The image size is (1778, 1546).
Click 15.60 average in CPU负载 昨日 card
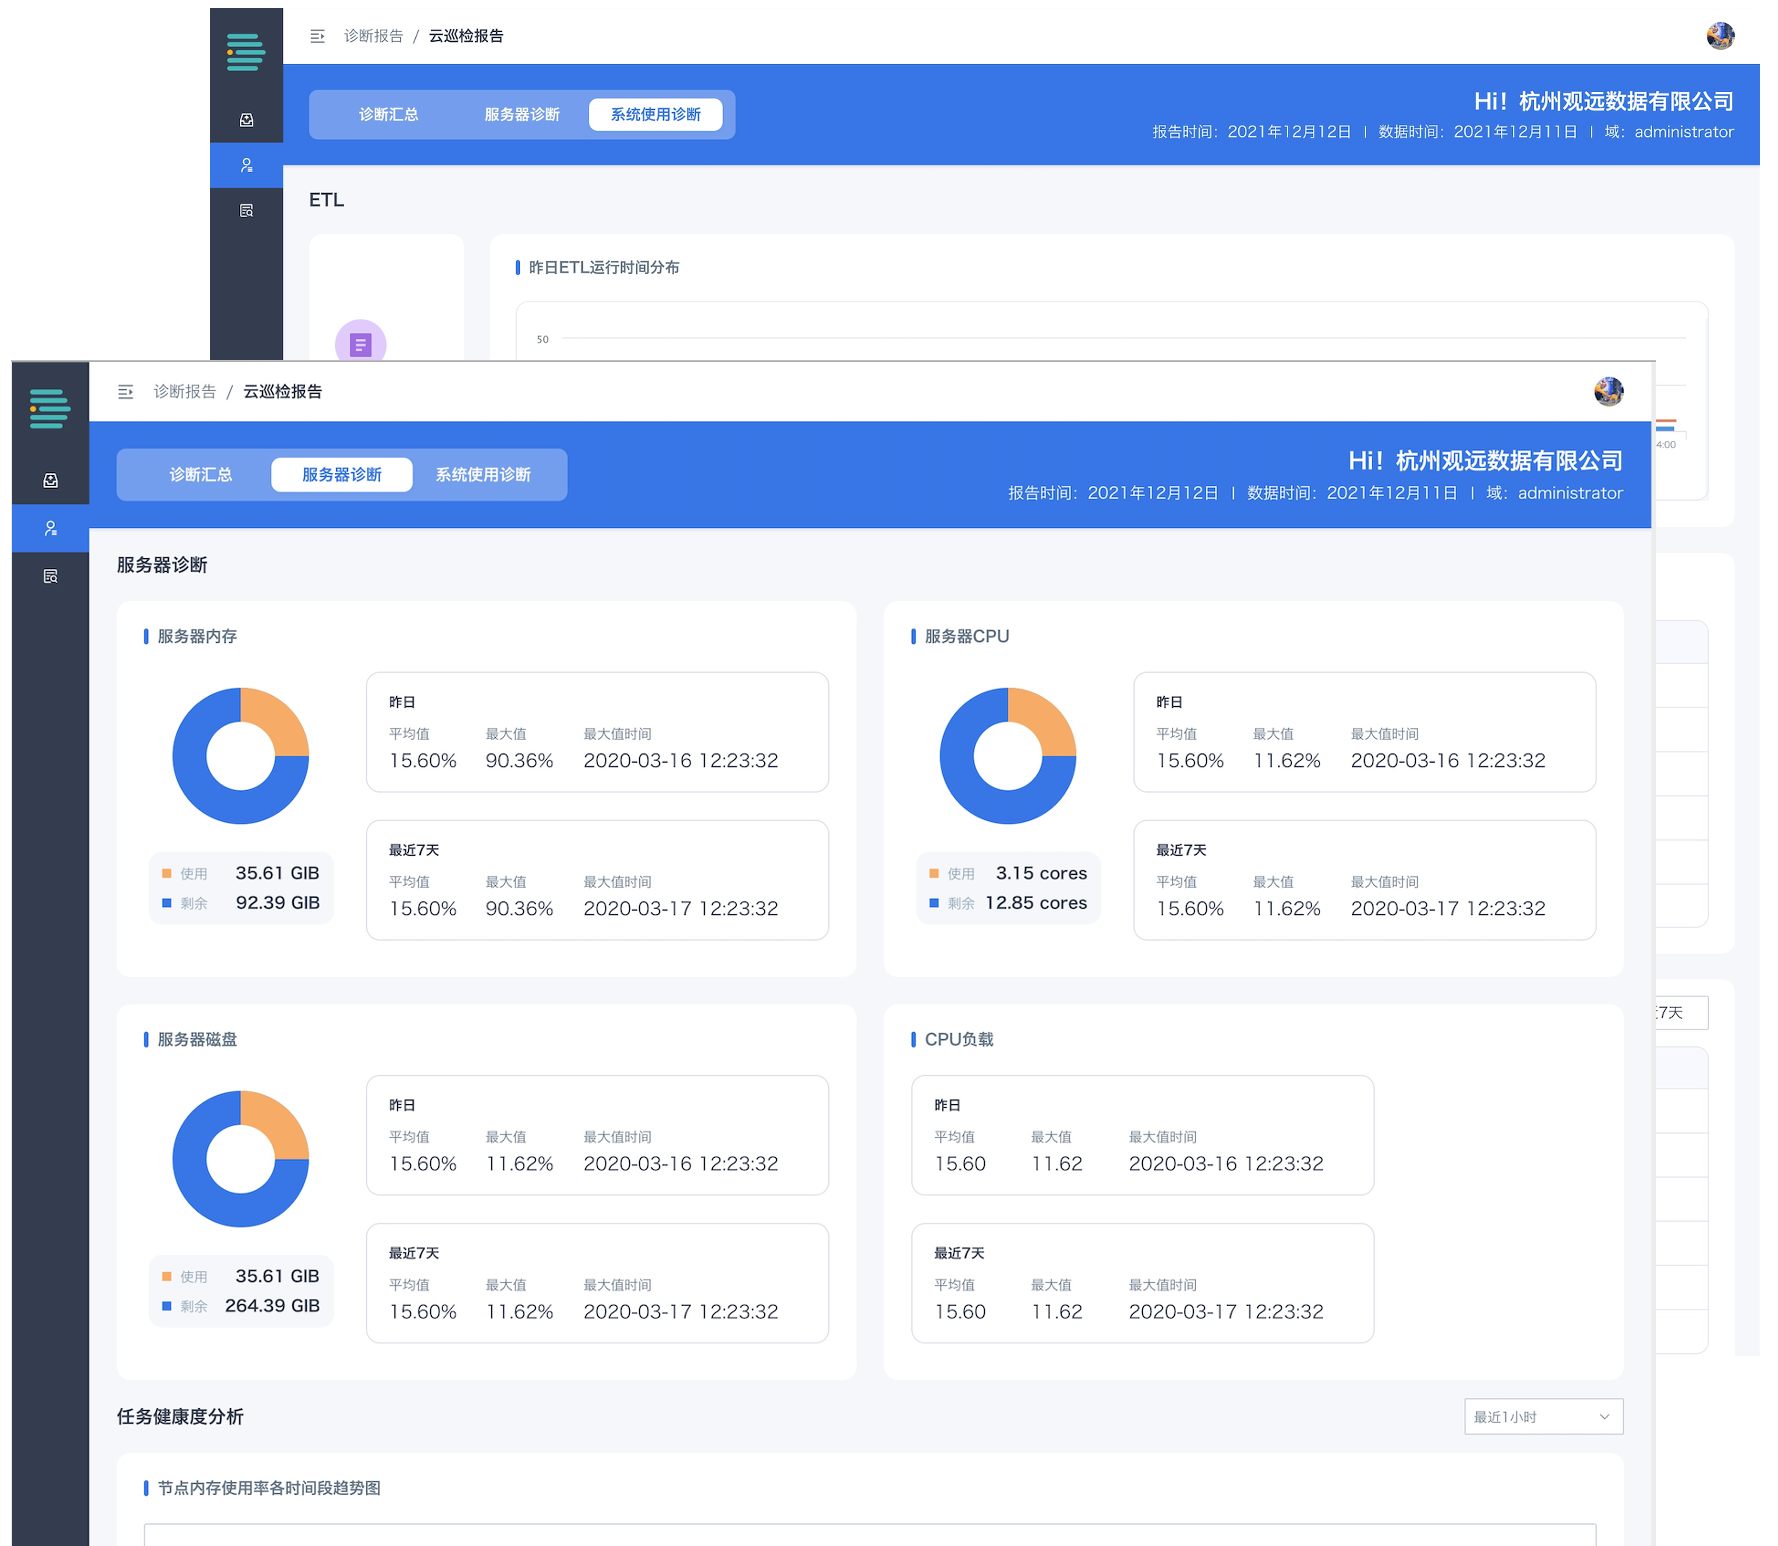(960, 1163)
